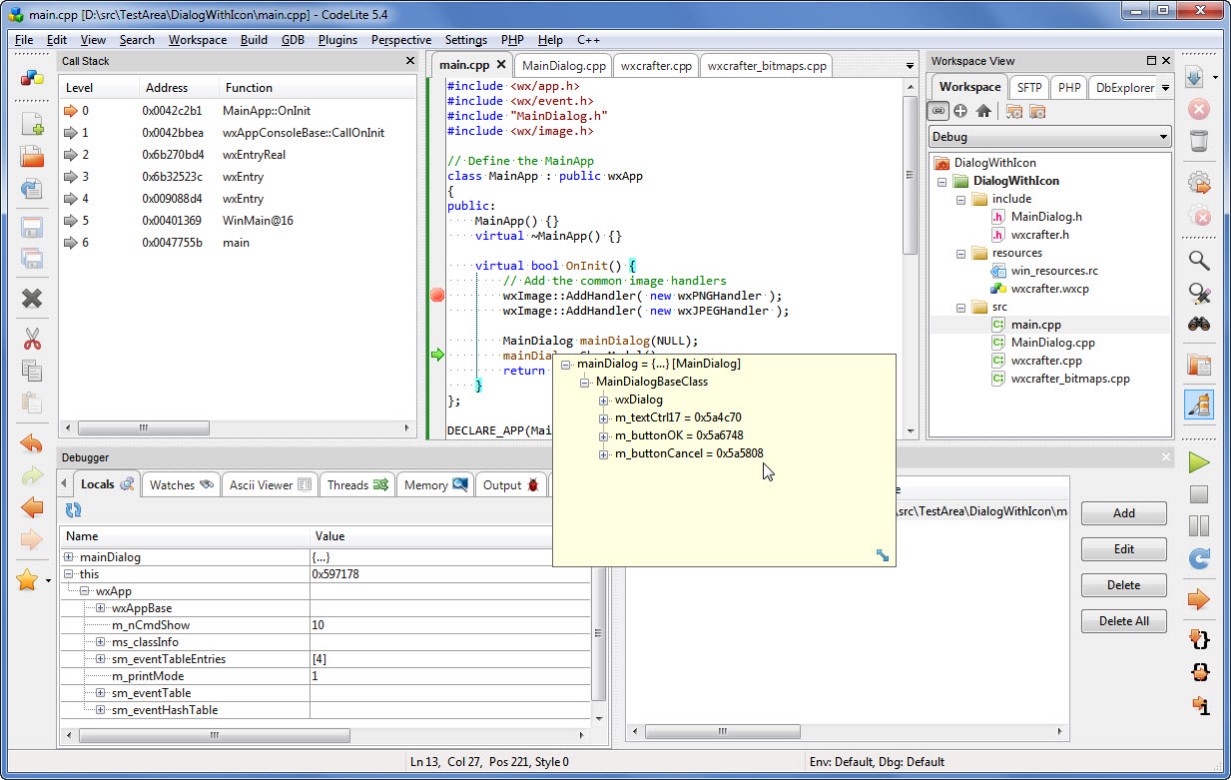
Task: Click the Add button
Action: pyautogui.click(x=1123, y=513)
